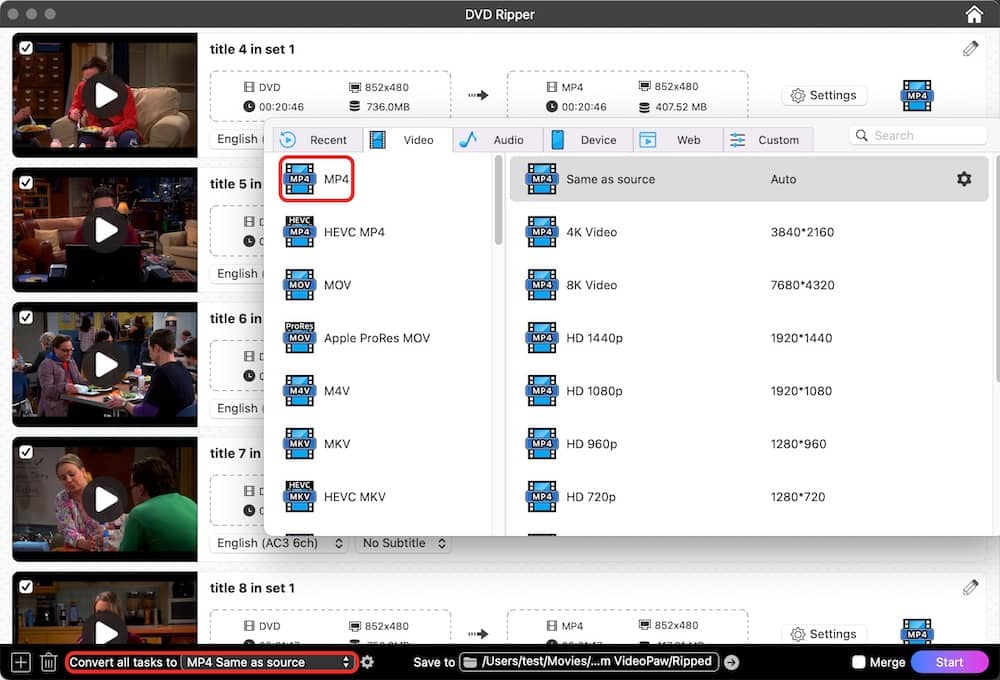The height and width of the screenshot is (680, 1000).
Task: Click the trash icon to delete tasks
Action: point(48,661)
